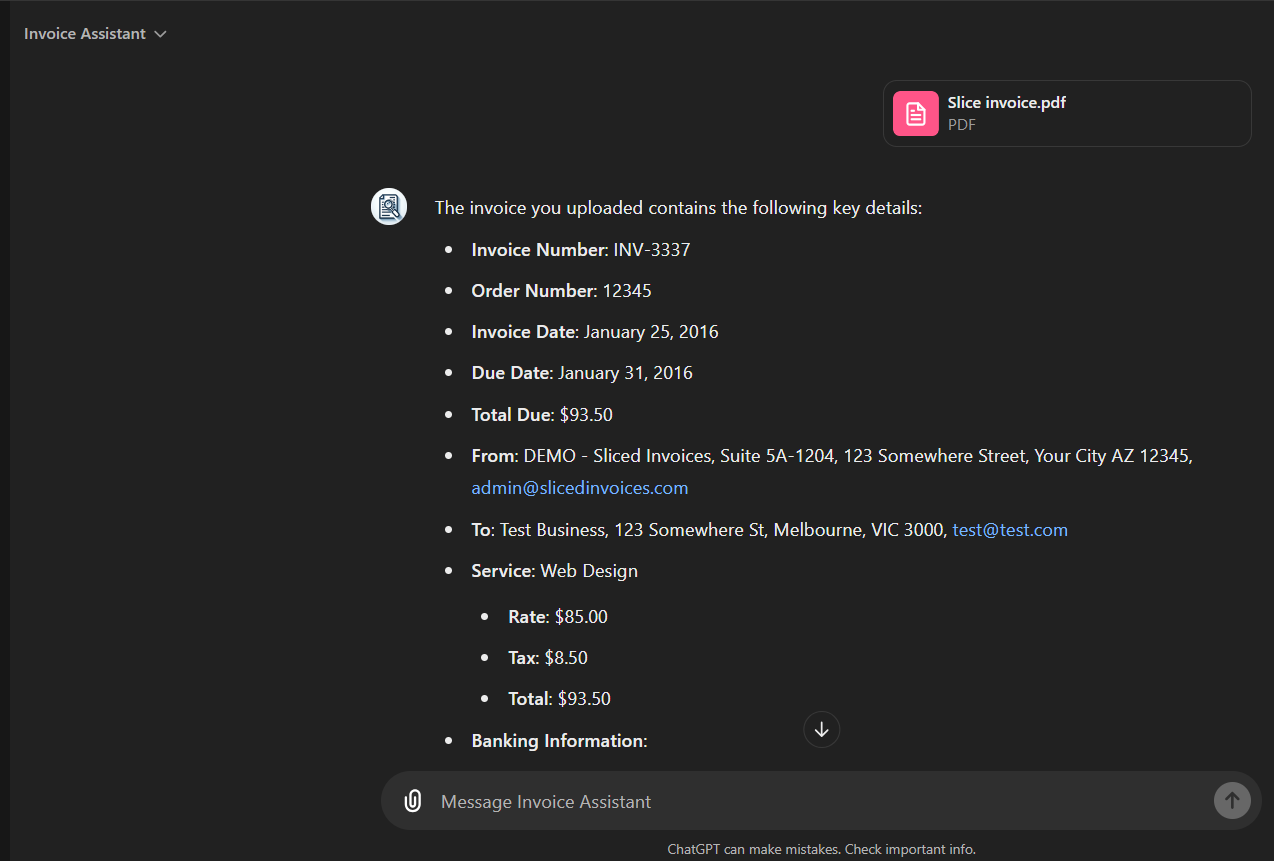1274x861 pixels.
Task: Click the Tax $8.50 line
Action: [x=548, y=658]
